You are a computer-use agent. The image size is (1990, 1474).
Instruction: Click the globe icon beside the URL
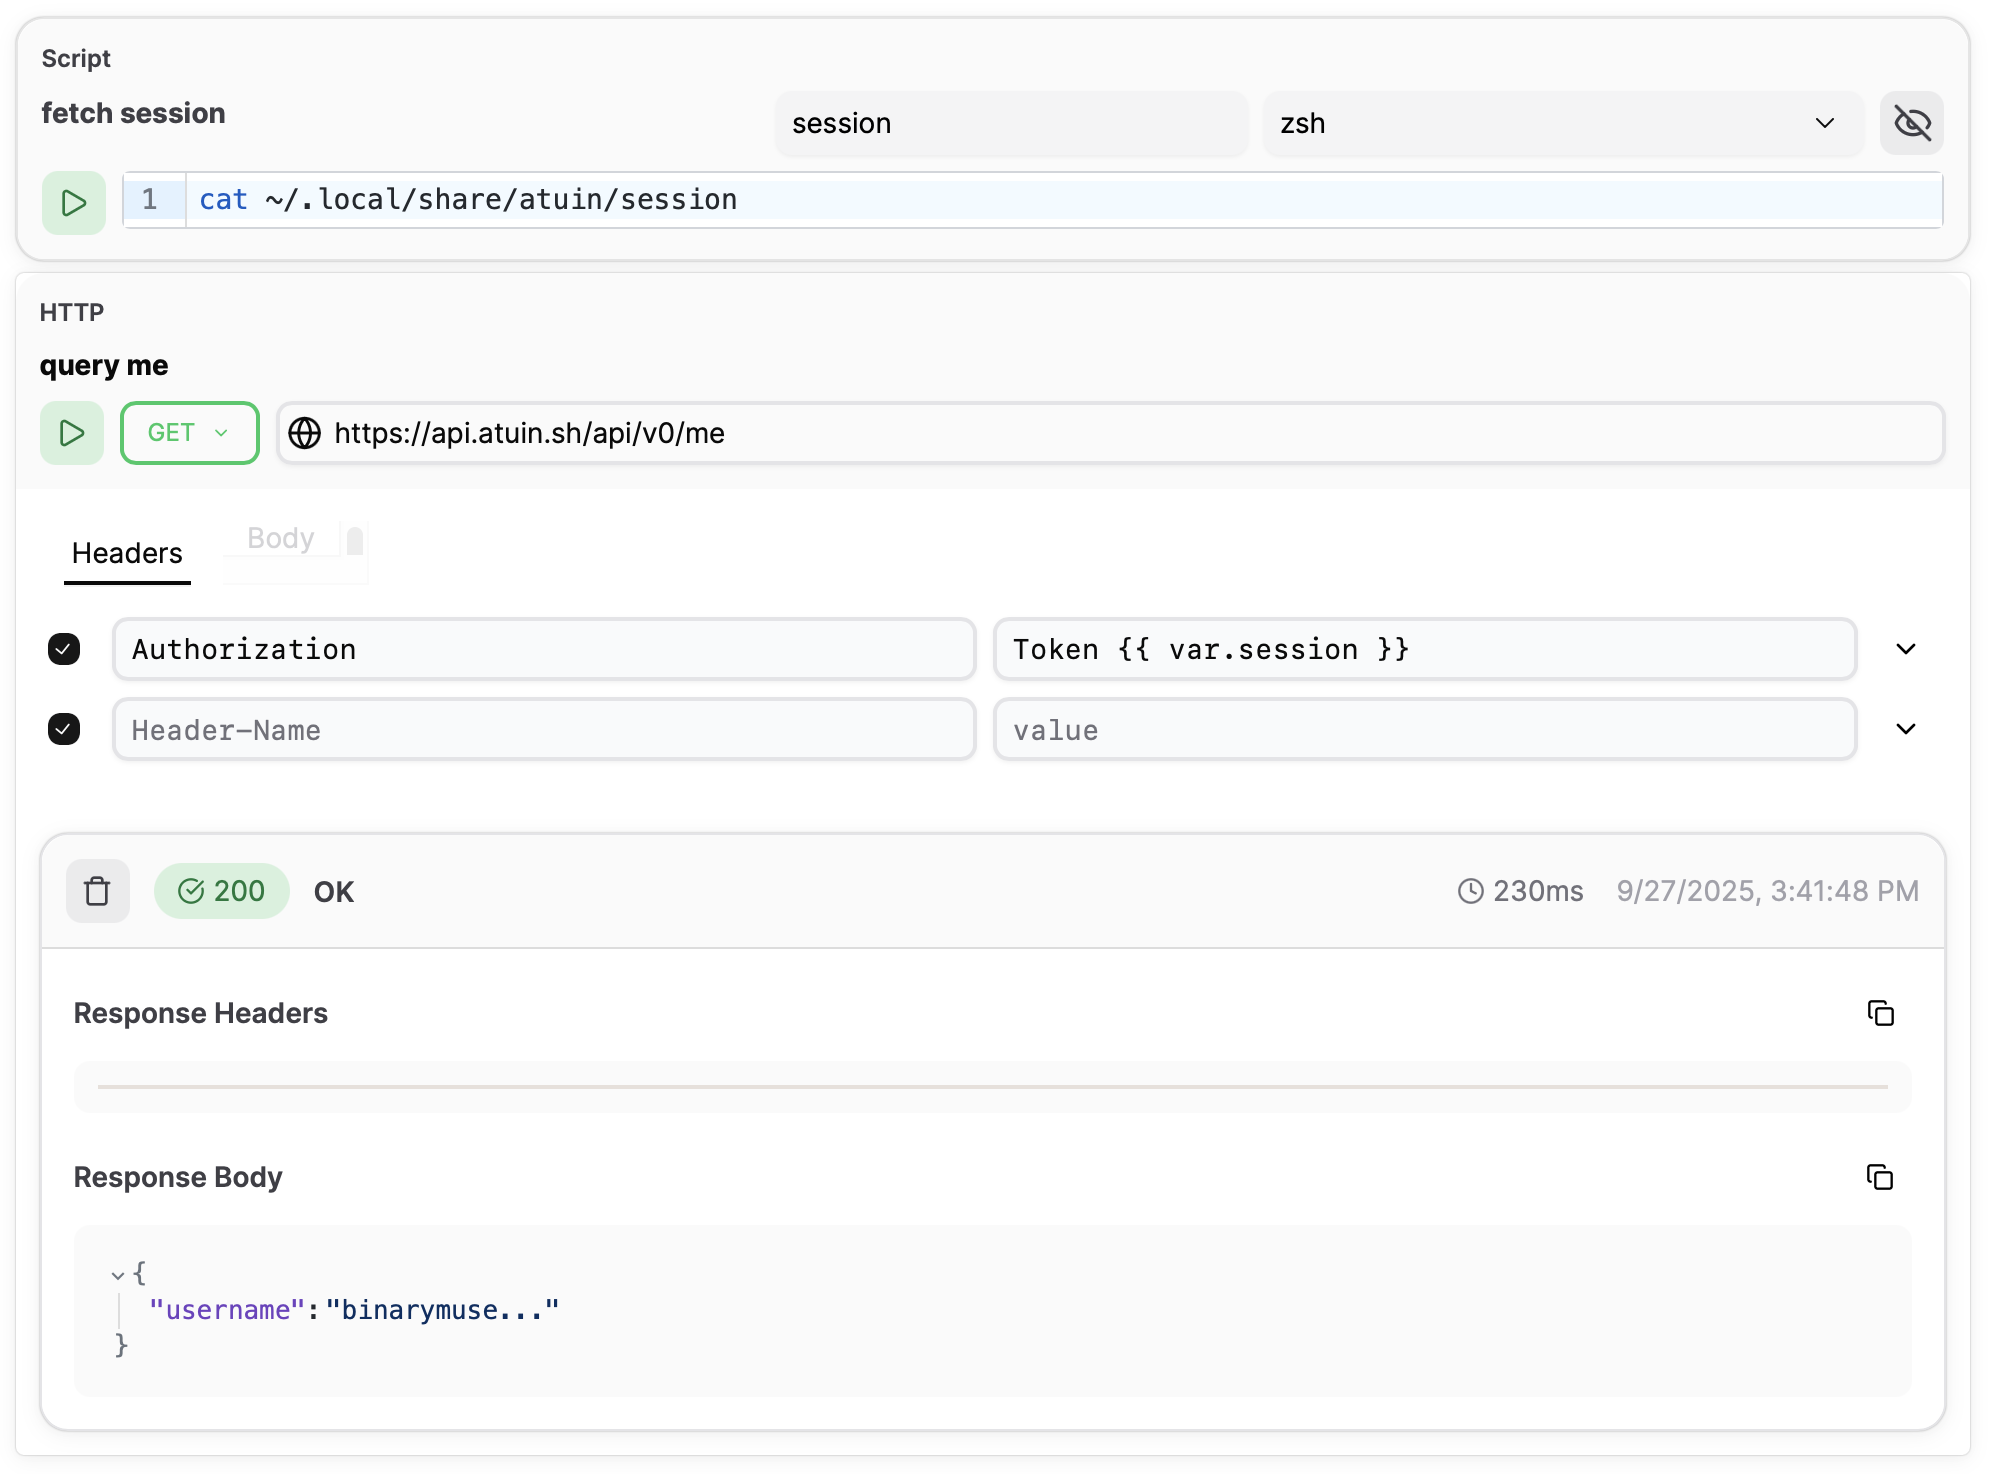coord(304,433)
